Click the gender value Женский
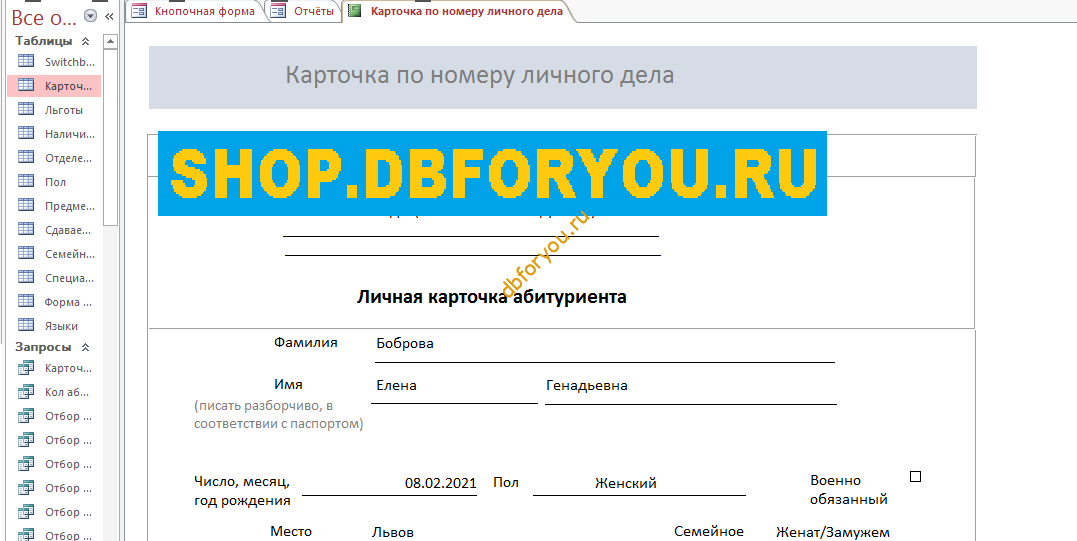The image size is (1077, 541). pos(626,483)
